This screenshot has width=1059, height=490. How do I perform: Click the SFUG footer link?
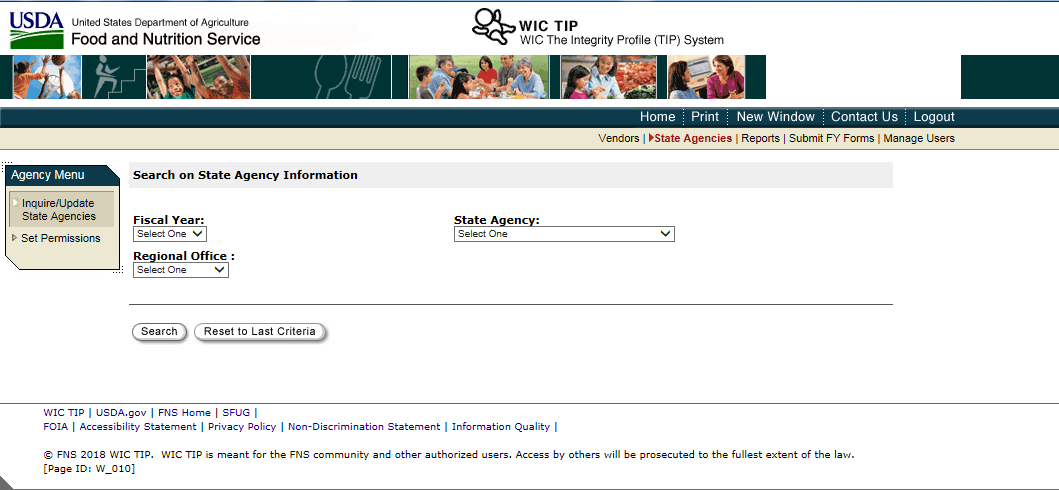coord(236,412)
